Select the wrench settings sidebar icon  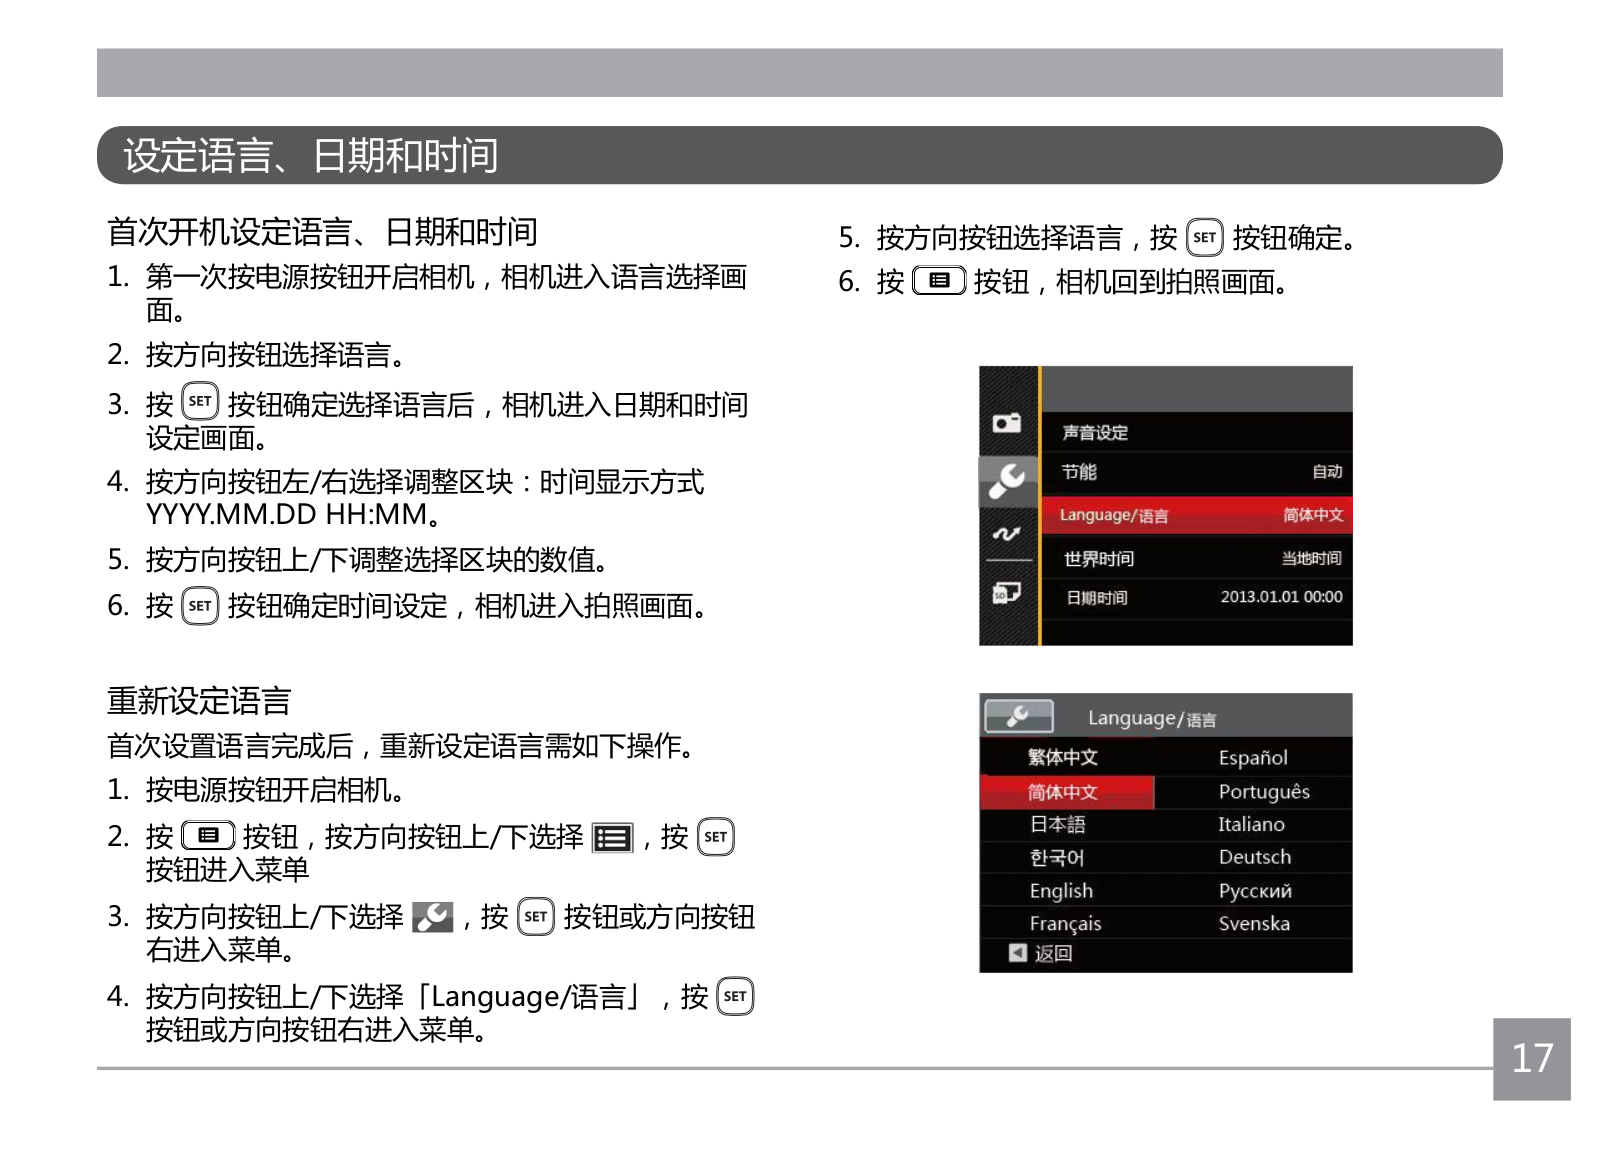coord(1007,481)
